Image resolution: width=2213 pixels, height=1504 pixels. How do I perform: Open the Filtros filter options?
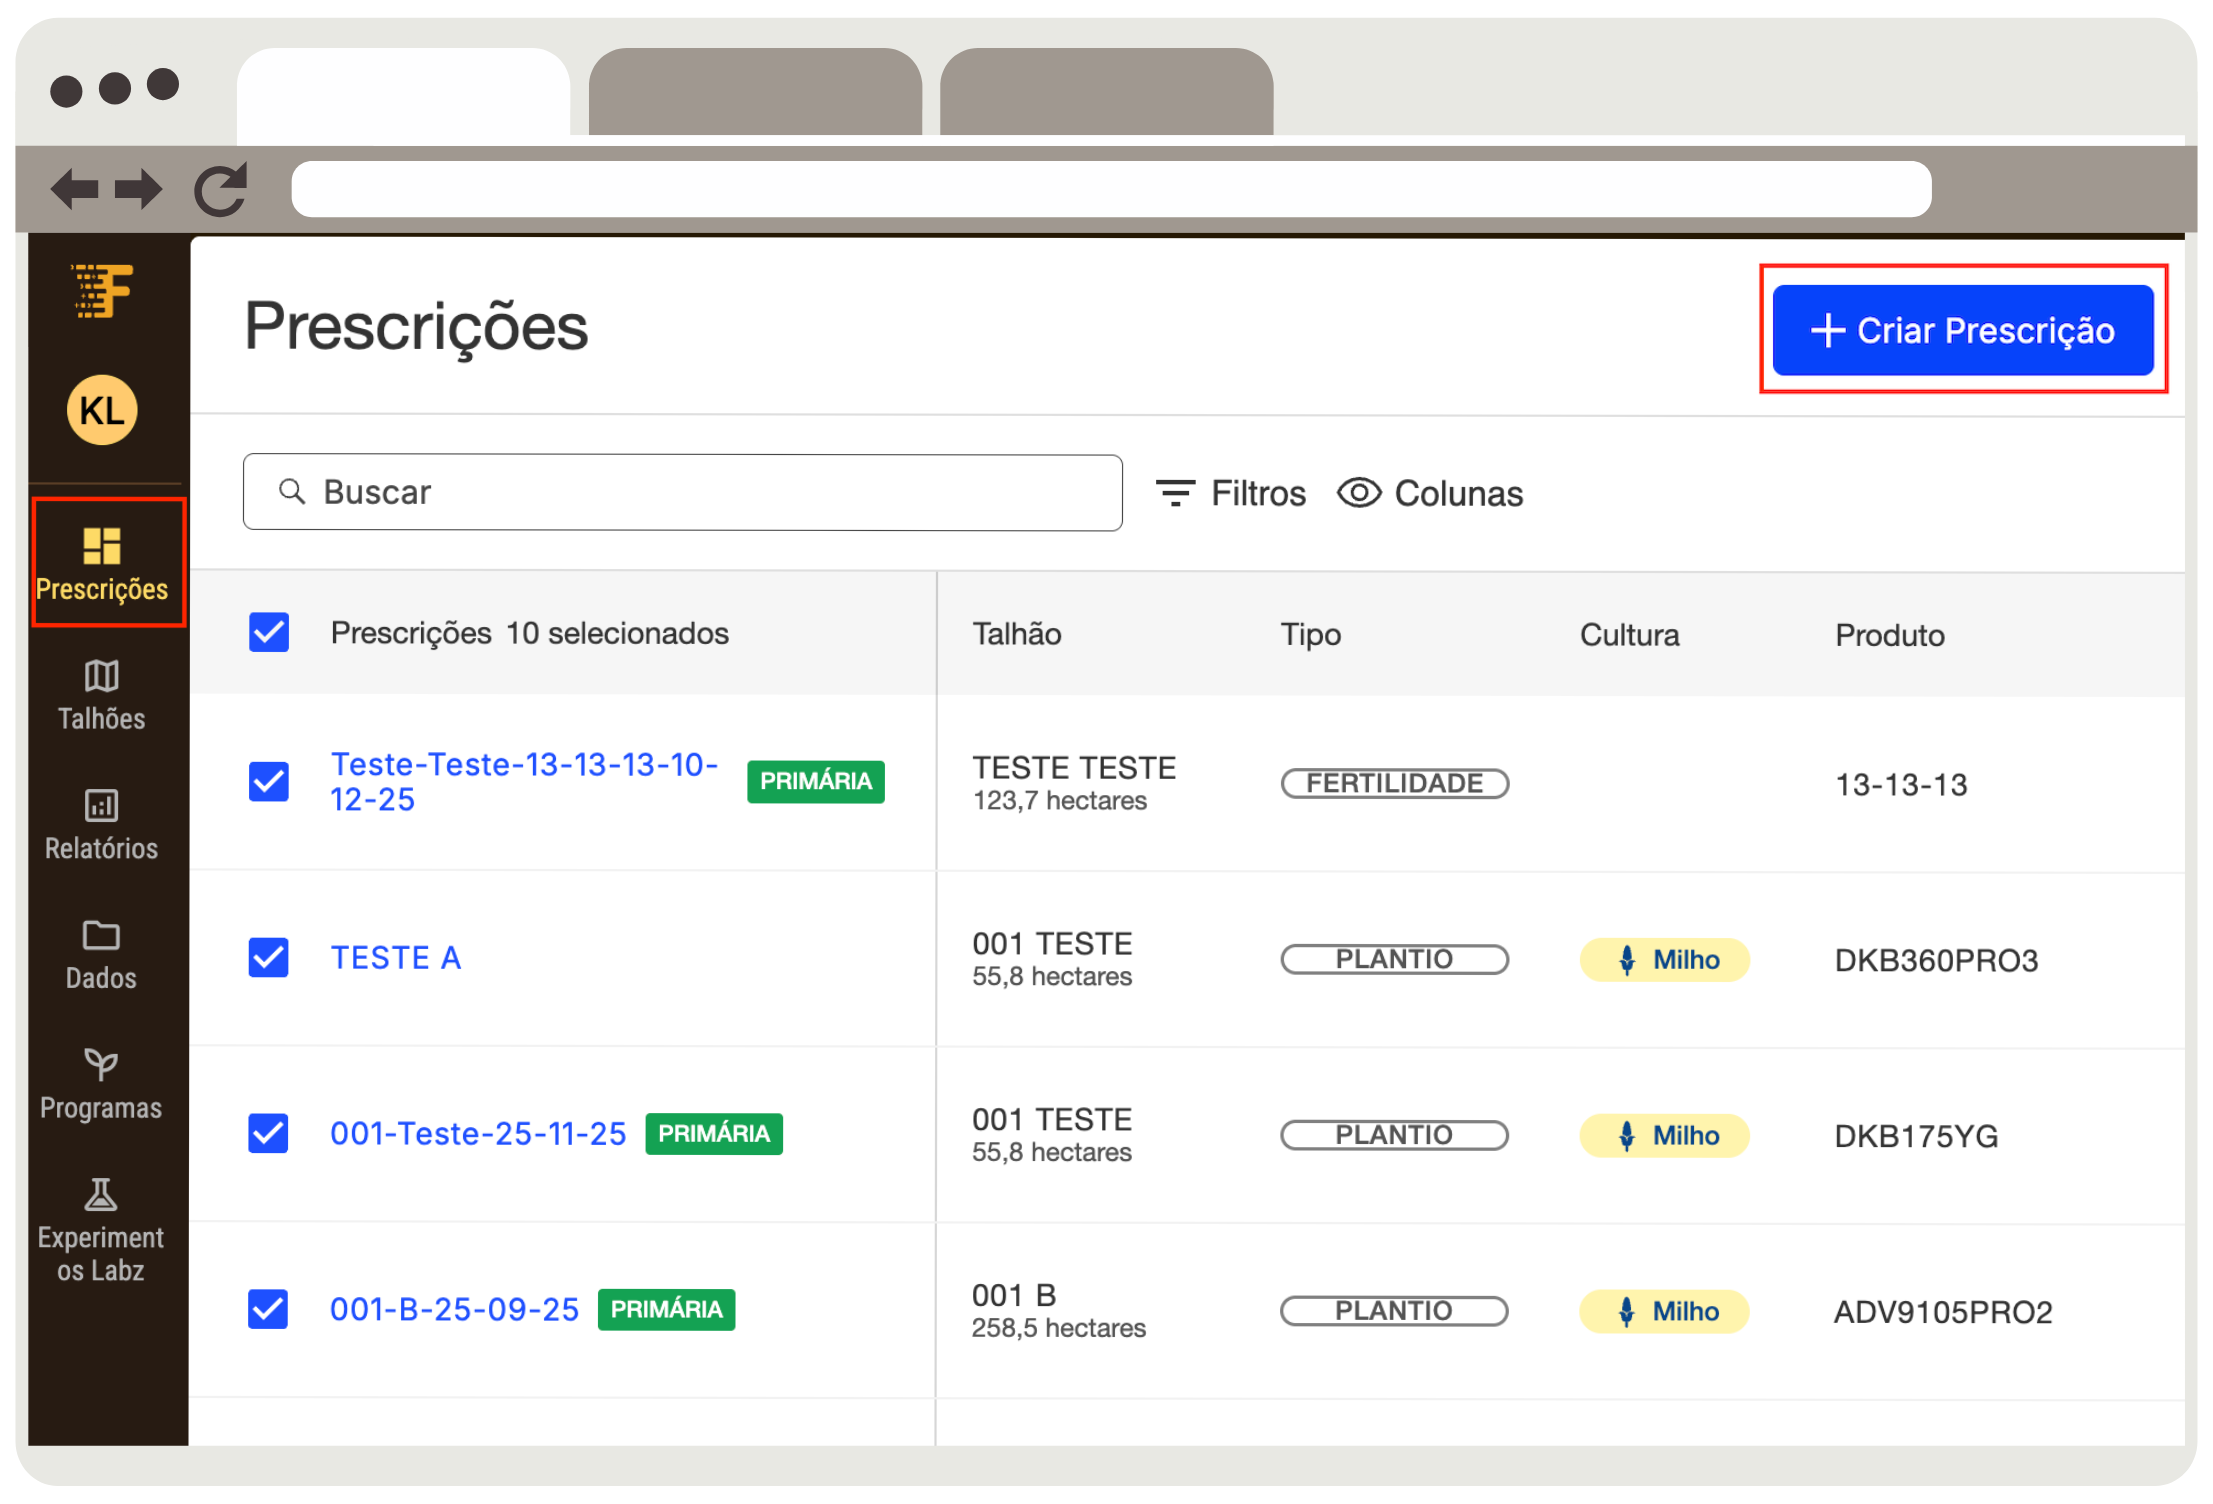[x=1231, y=493]
